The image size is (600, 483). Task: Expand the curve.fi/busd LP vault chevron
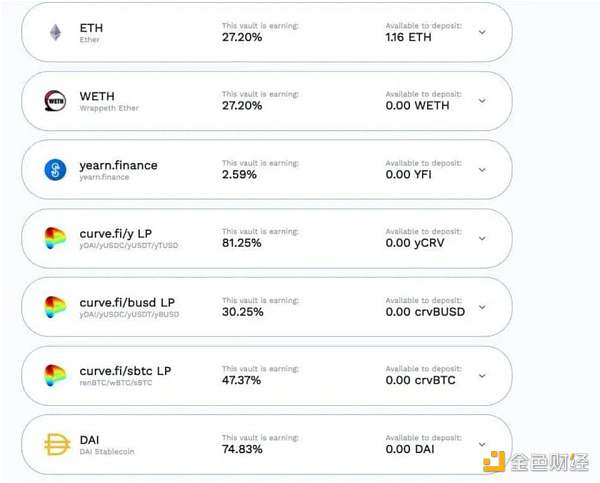pyautogui.click(x=482, y=307)
